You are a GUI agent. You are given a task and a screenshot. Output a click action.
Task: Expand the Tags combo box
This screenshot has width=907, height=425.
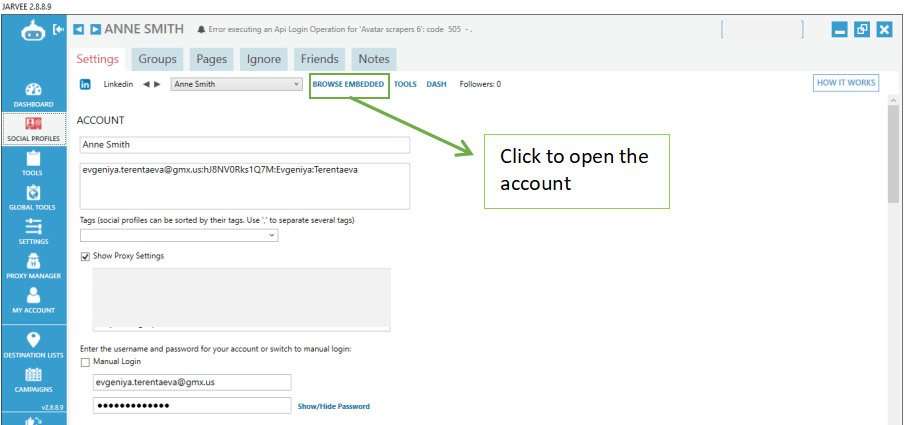click(x=179, y=235)
